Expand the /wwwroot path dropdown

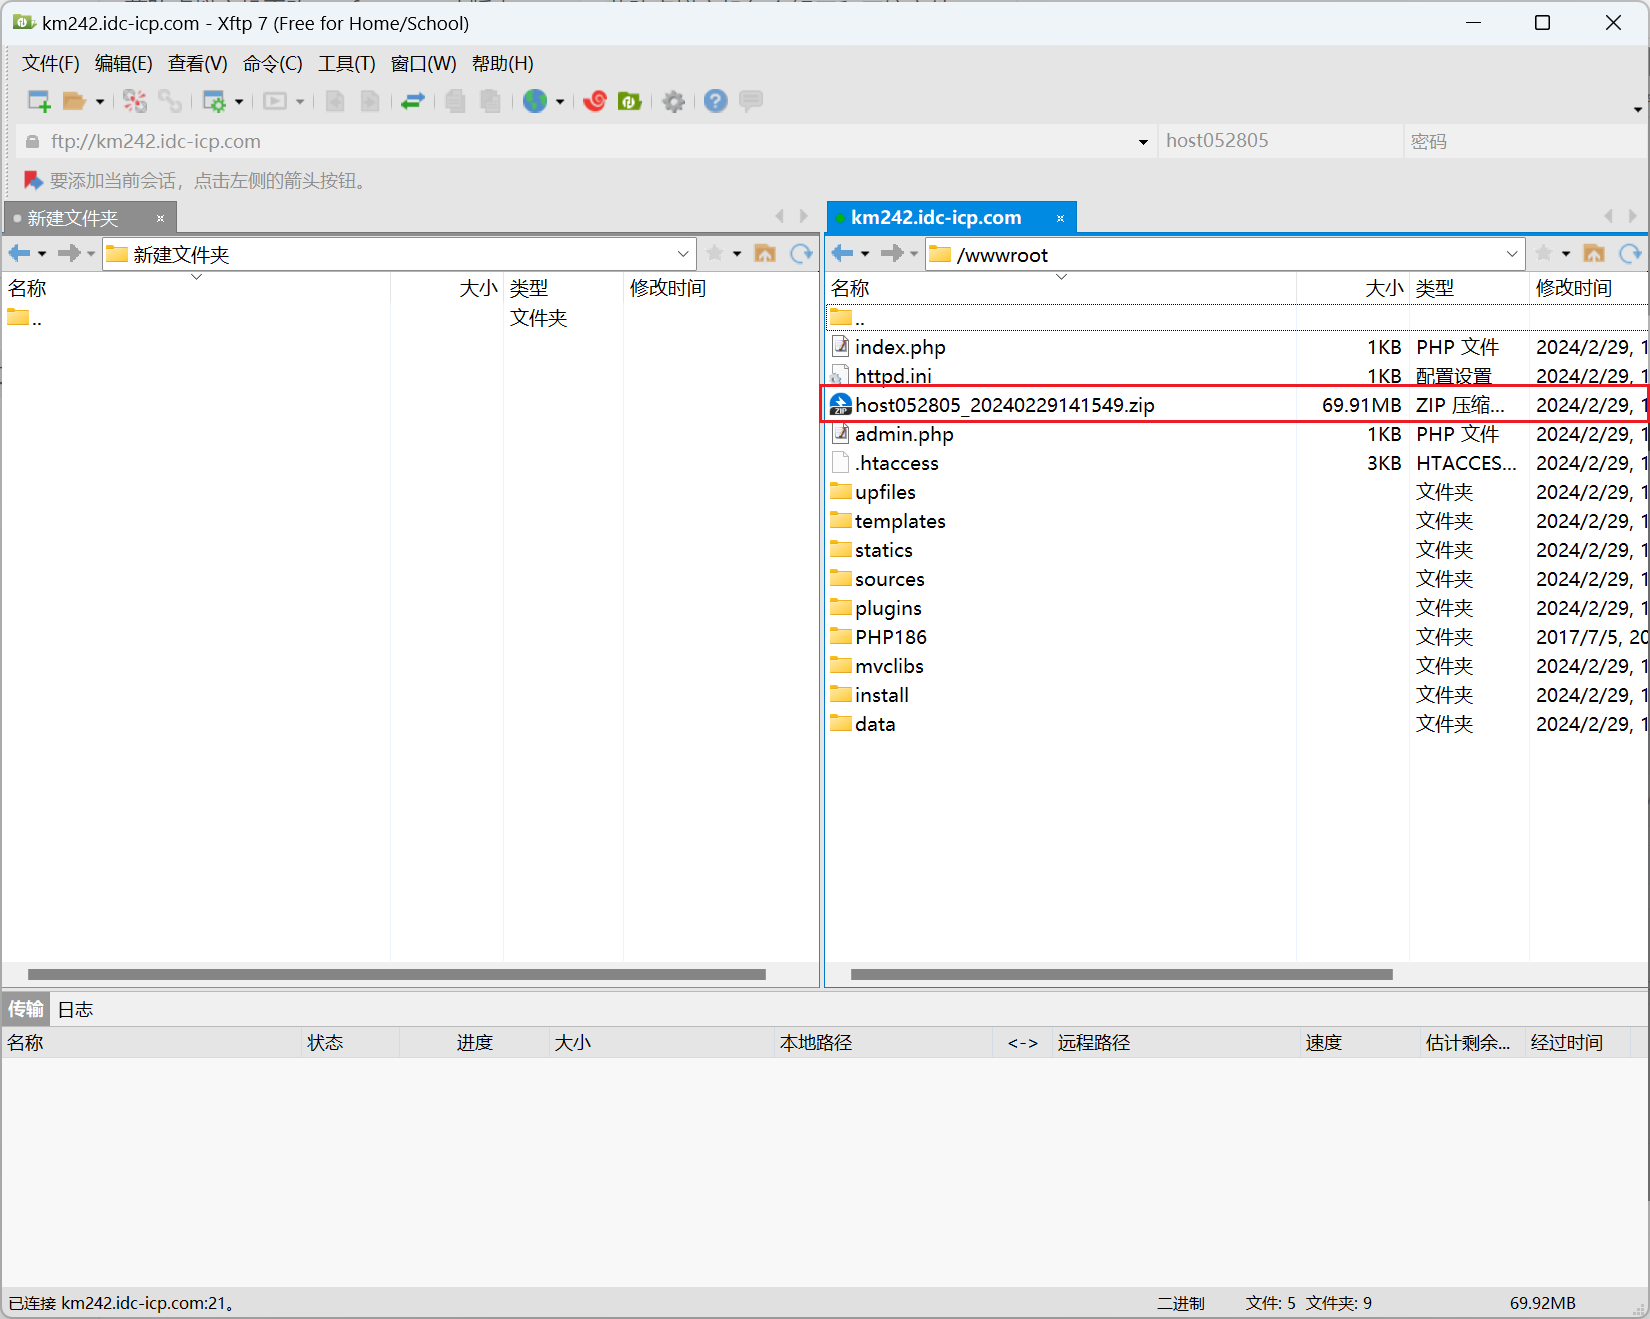pos(1512,254)
